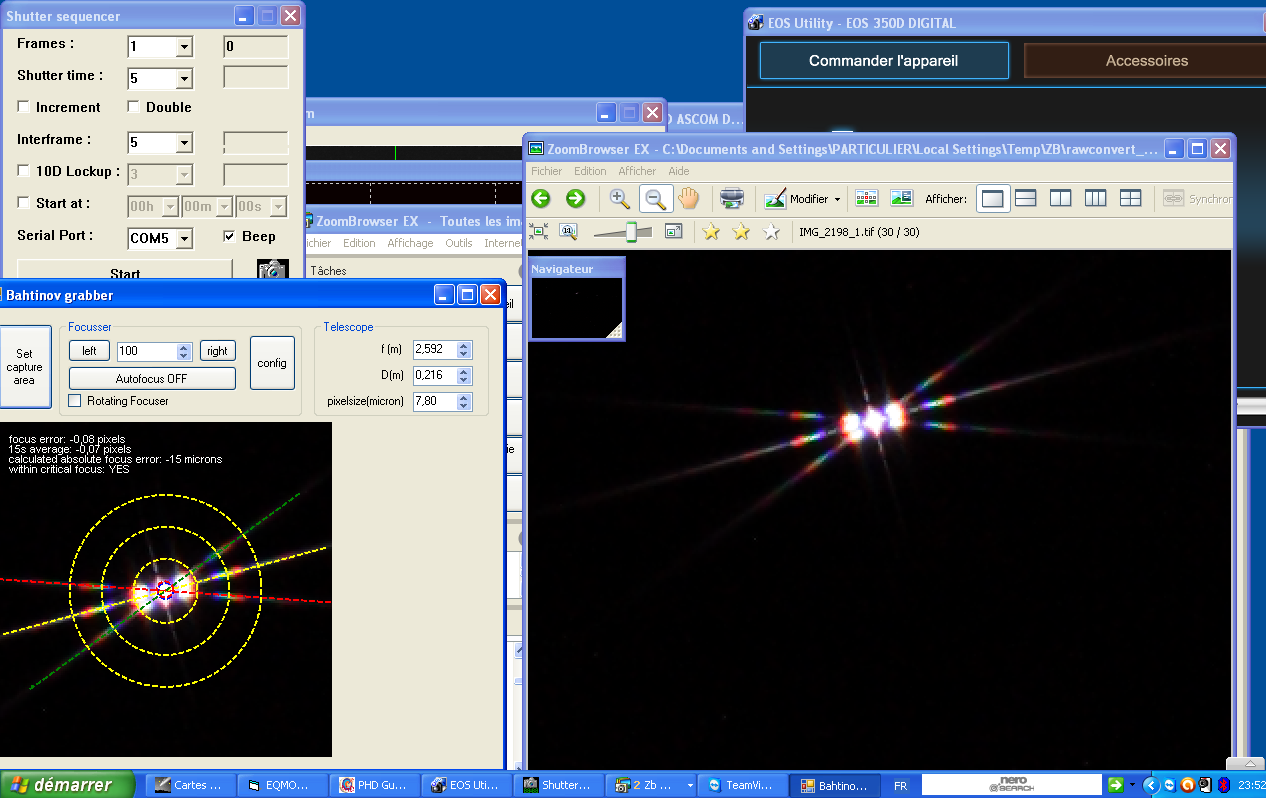
Task: Open Afficher menu in front ZoomBrowser window
Action: [x=637, y=171]
